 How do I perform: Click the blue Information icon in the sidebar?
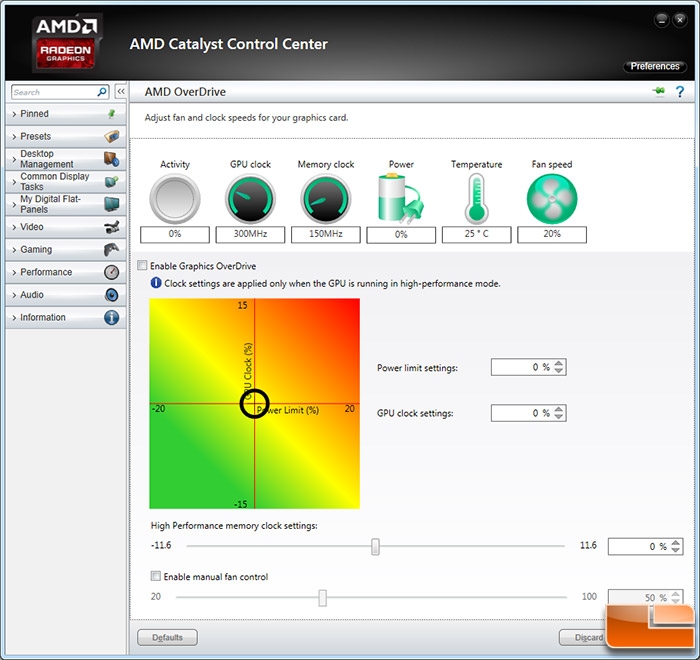click(112, 317)
